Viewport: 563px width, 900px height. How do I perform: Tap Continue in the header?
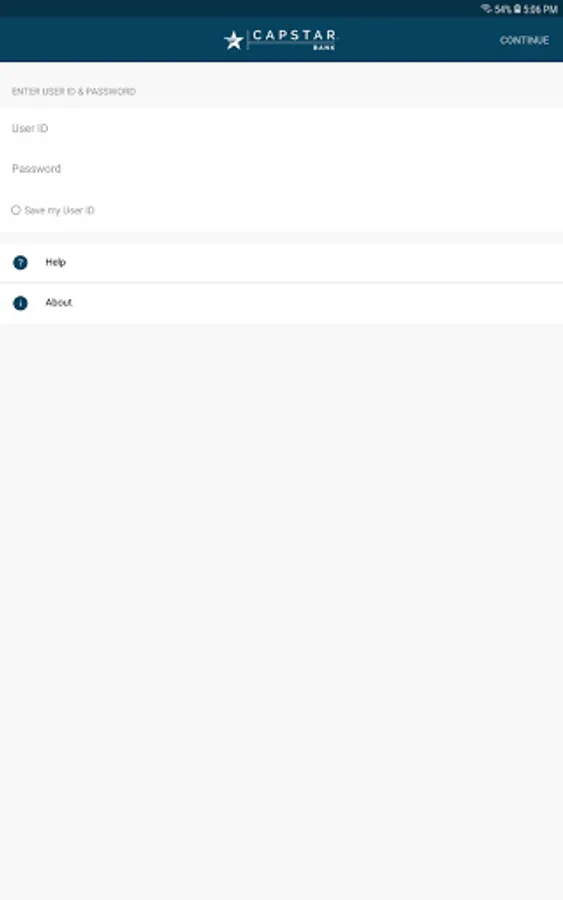point(524,40)
